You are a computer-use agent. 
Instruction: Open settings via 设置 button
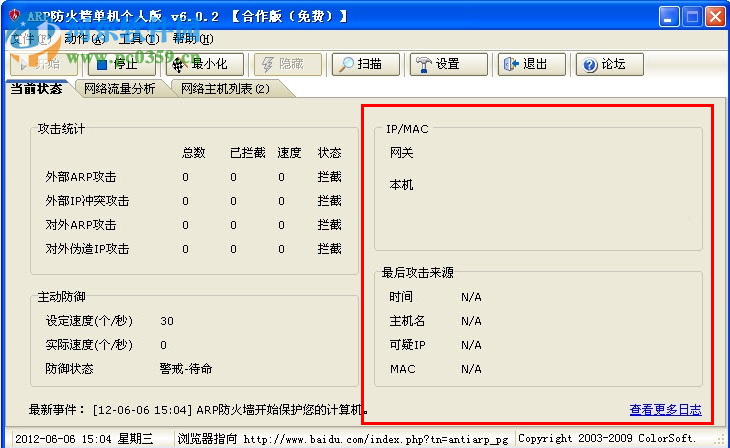pyautogui.click(x=449, y=64)
